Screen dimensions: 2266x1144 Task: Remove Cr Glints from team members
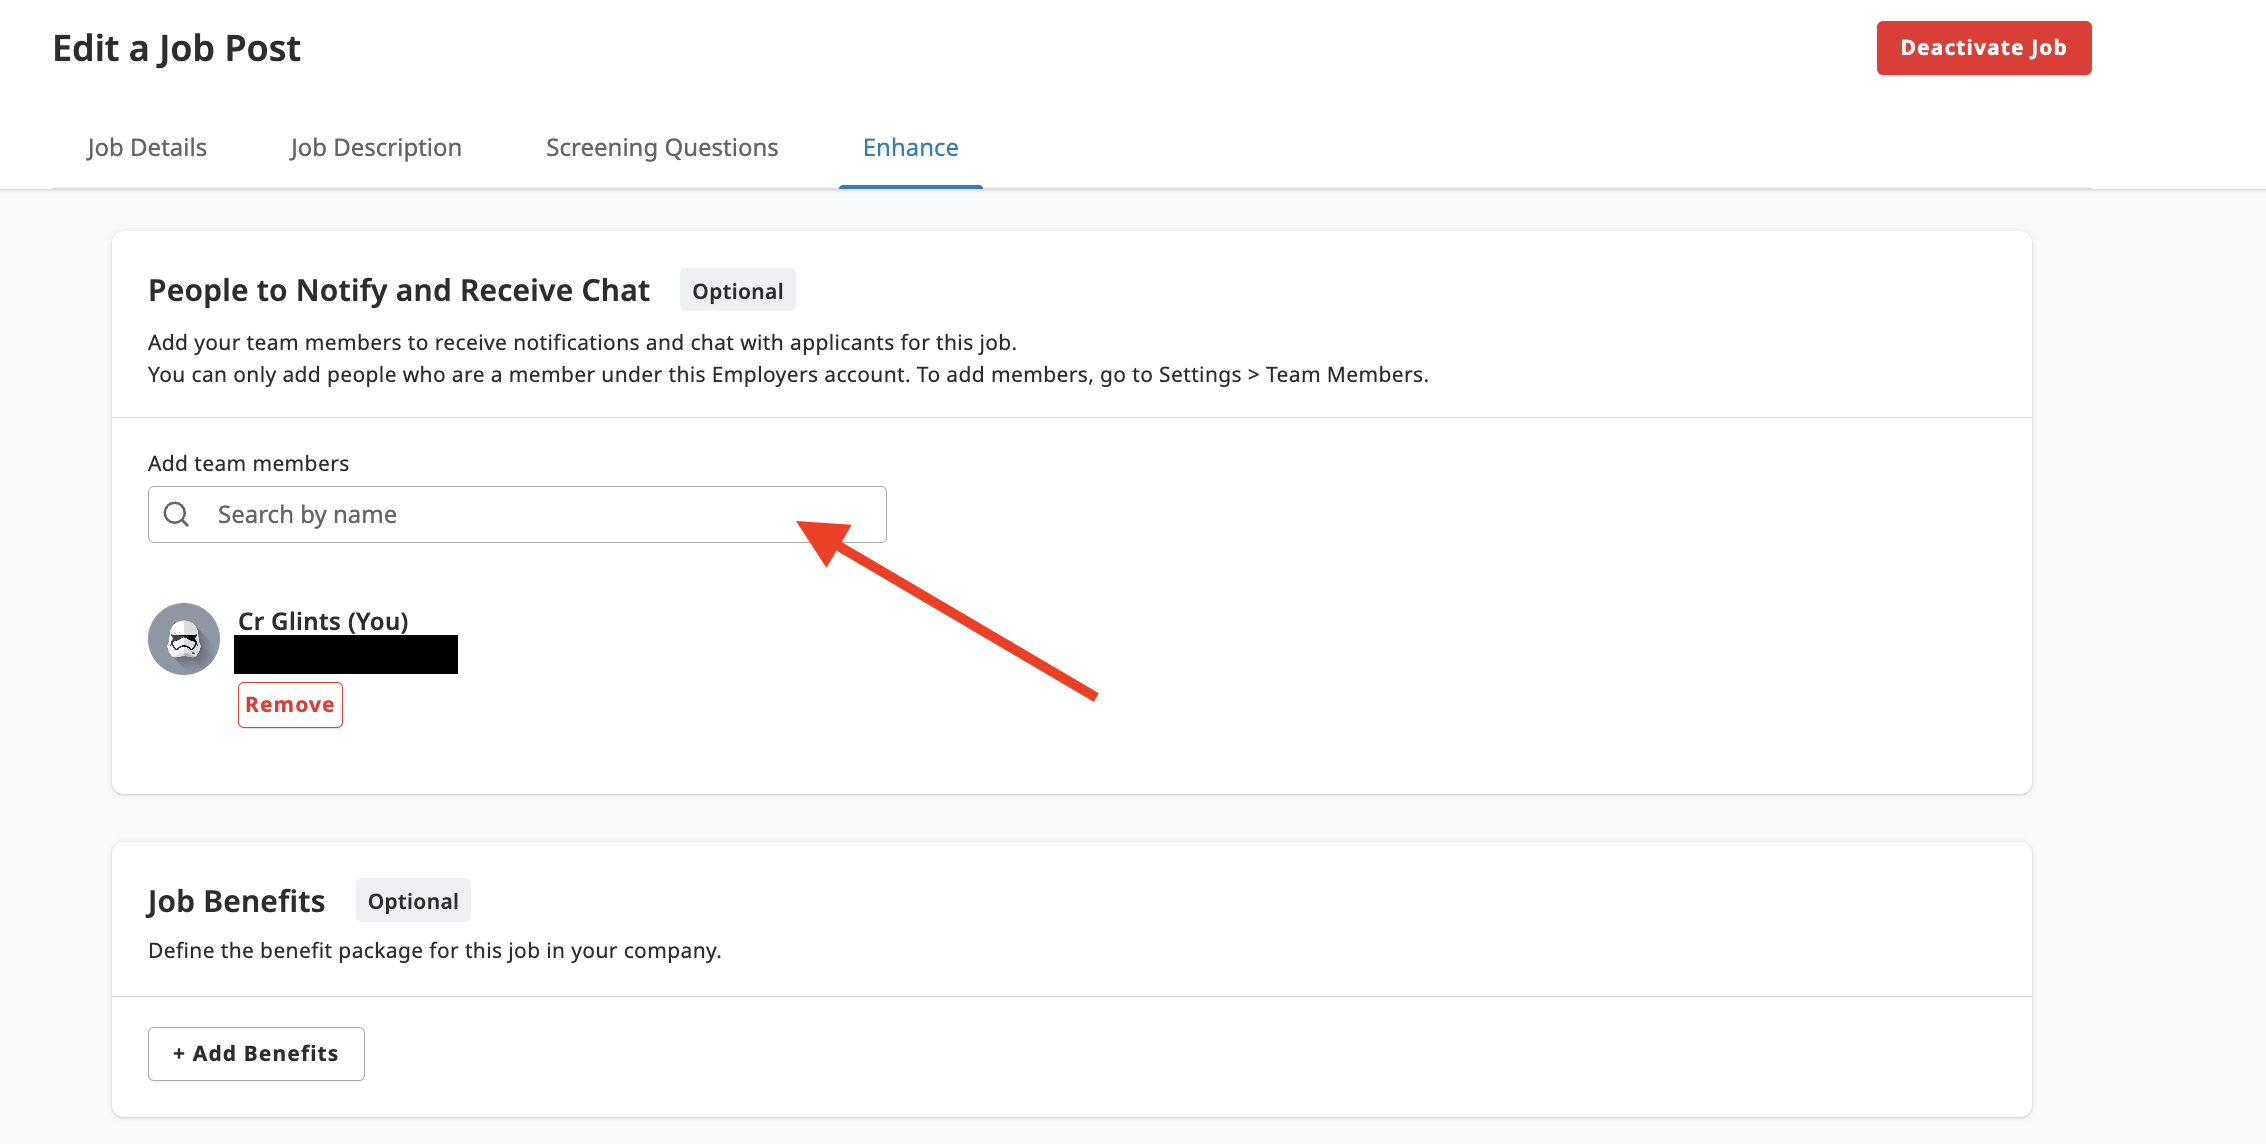pyautogui.click(x=290, y=705)
